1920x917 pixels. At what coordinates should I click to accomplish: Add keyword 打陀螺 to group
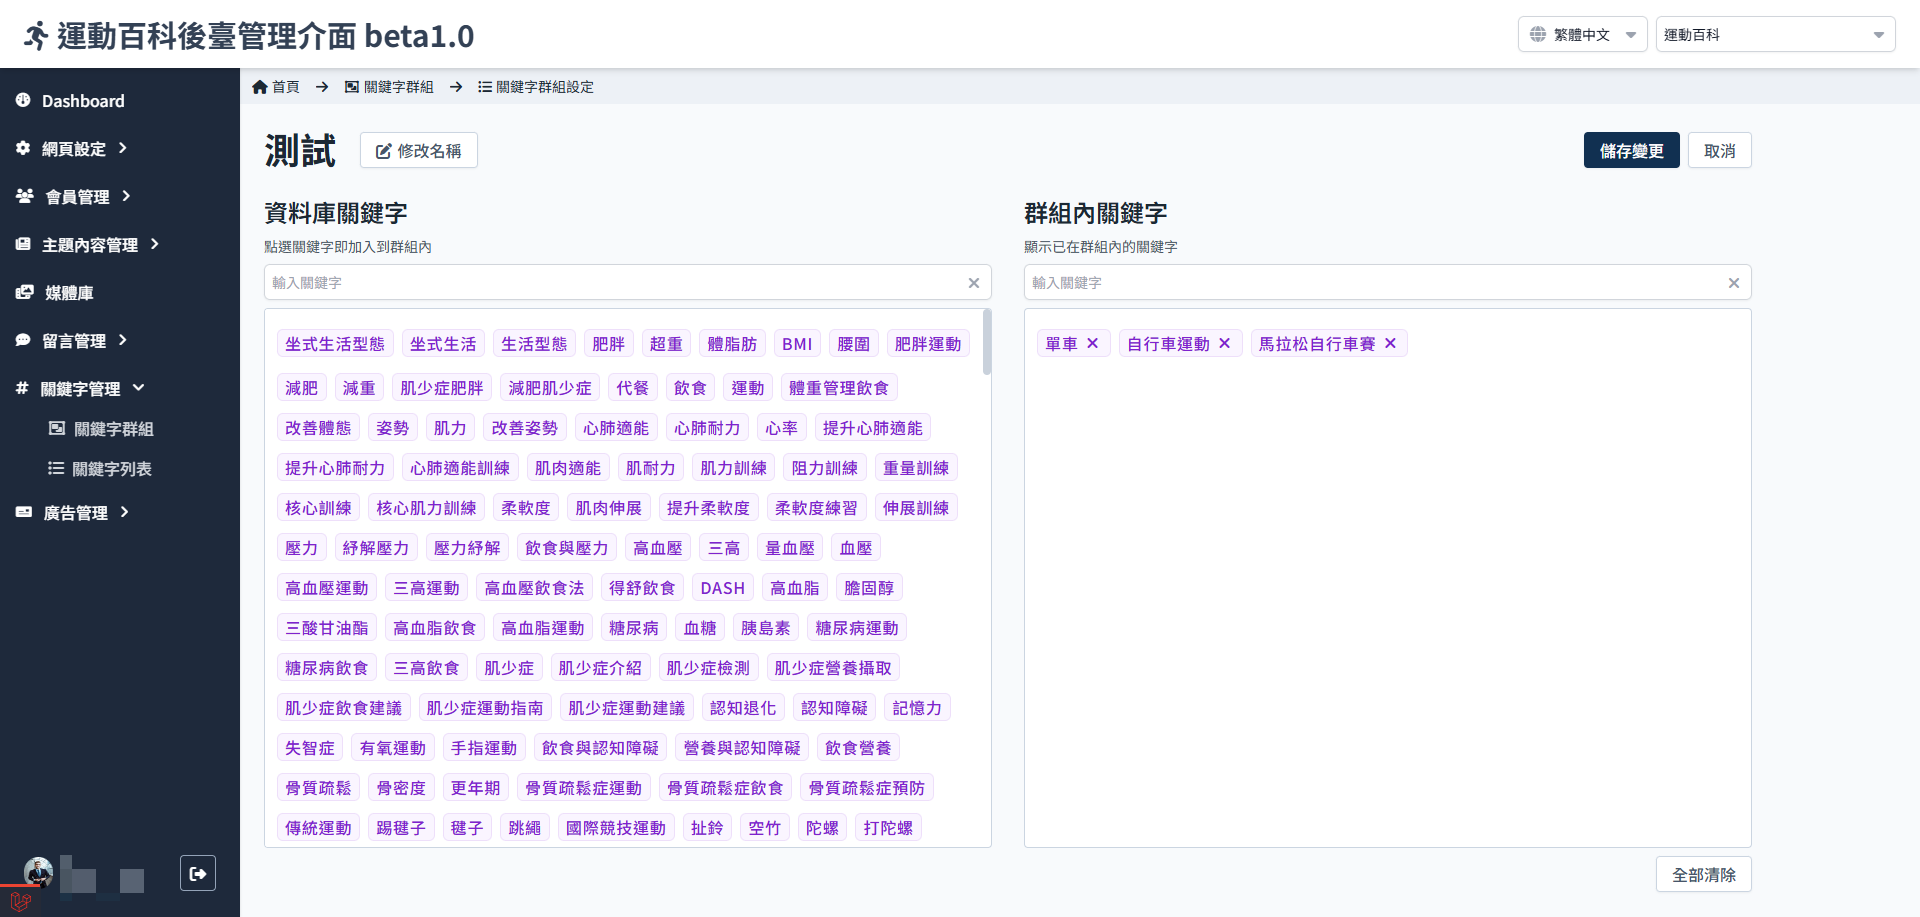888,827
